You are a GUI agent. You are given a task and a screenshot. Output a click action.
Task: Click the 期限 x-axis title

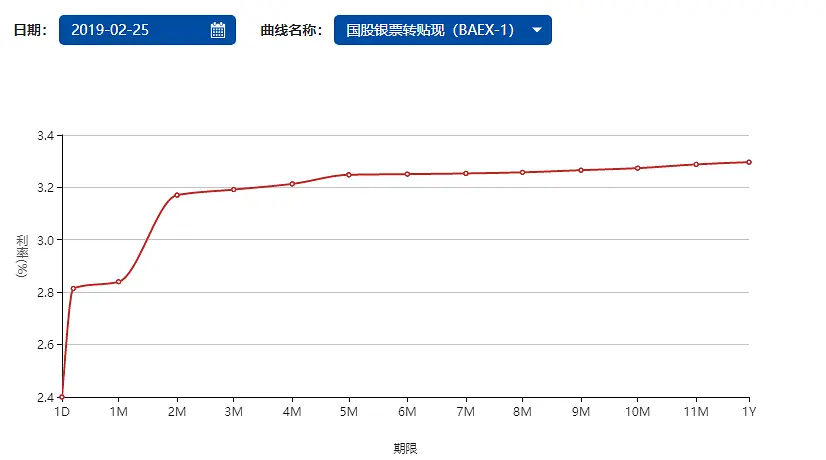click(x=405, y=448)
